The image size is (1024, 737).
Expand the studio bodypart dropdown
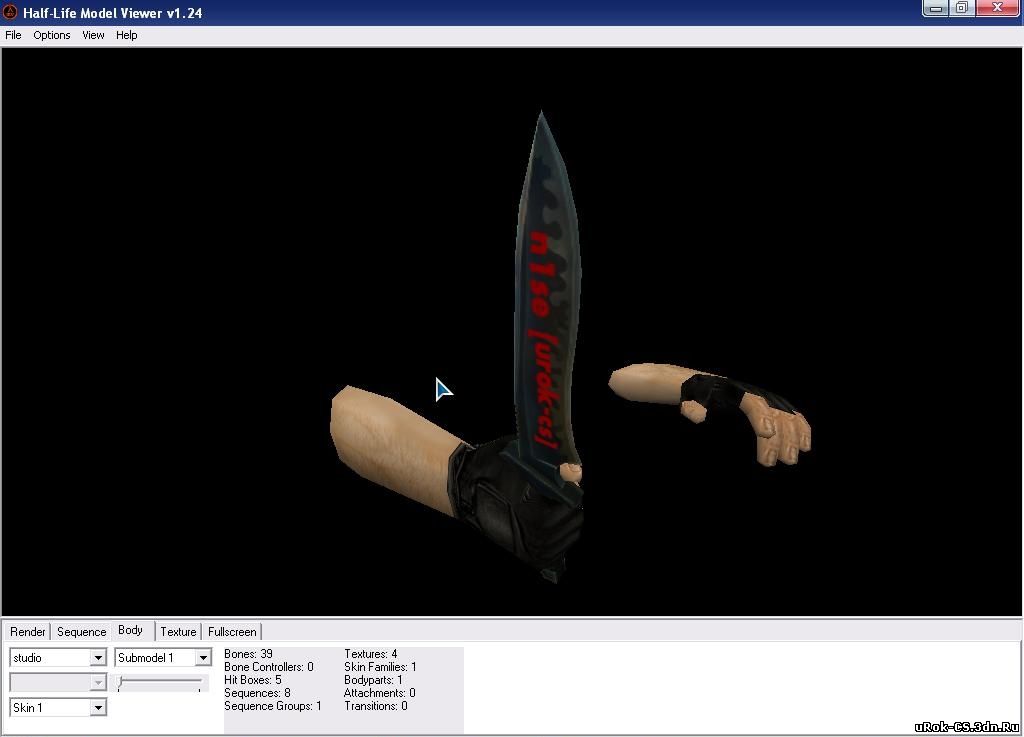[x=98, y=657]
